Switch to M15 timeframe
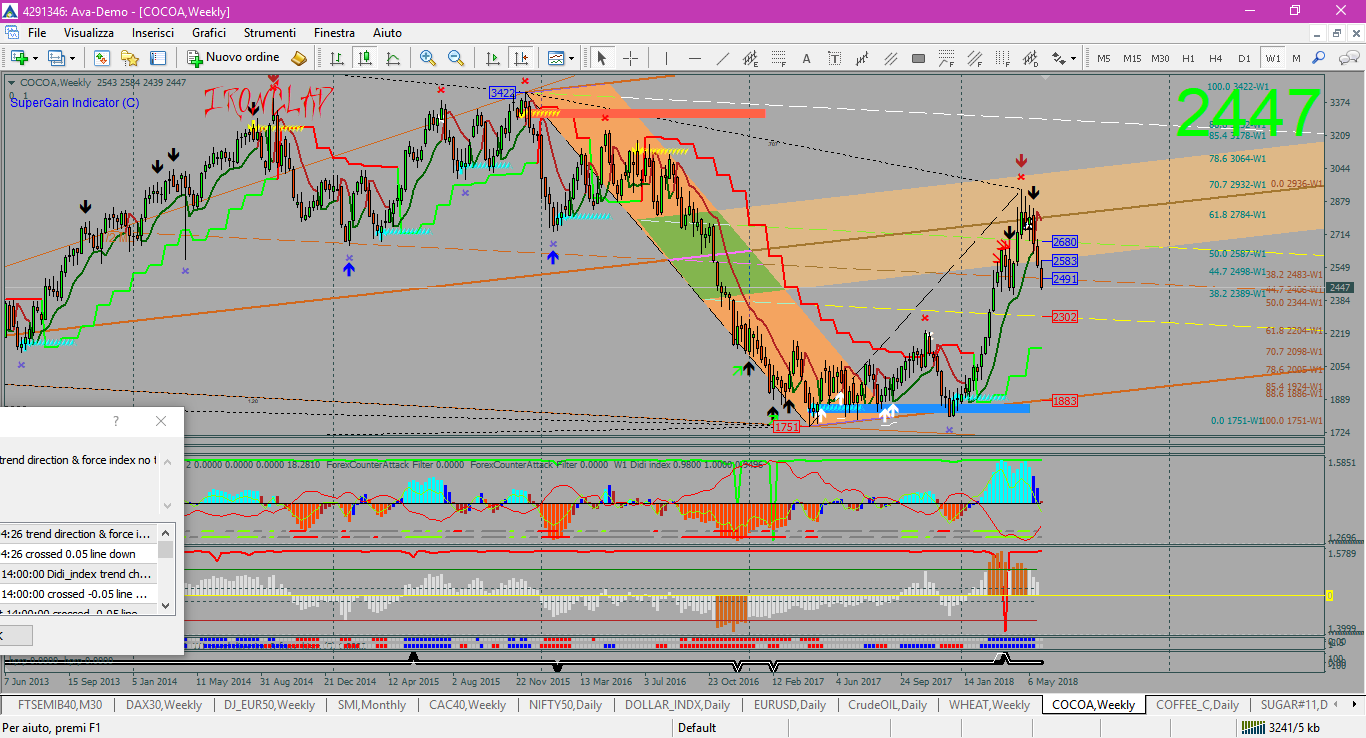The height and width of the screenshot is (738, 1366). coord(1132,58)
